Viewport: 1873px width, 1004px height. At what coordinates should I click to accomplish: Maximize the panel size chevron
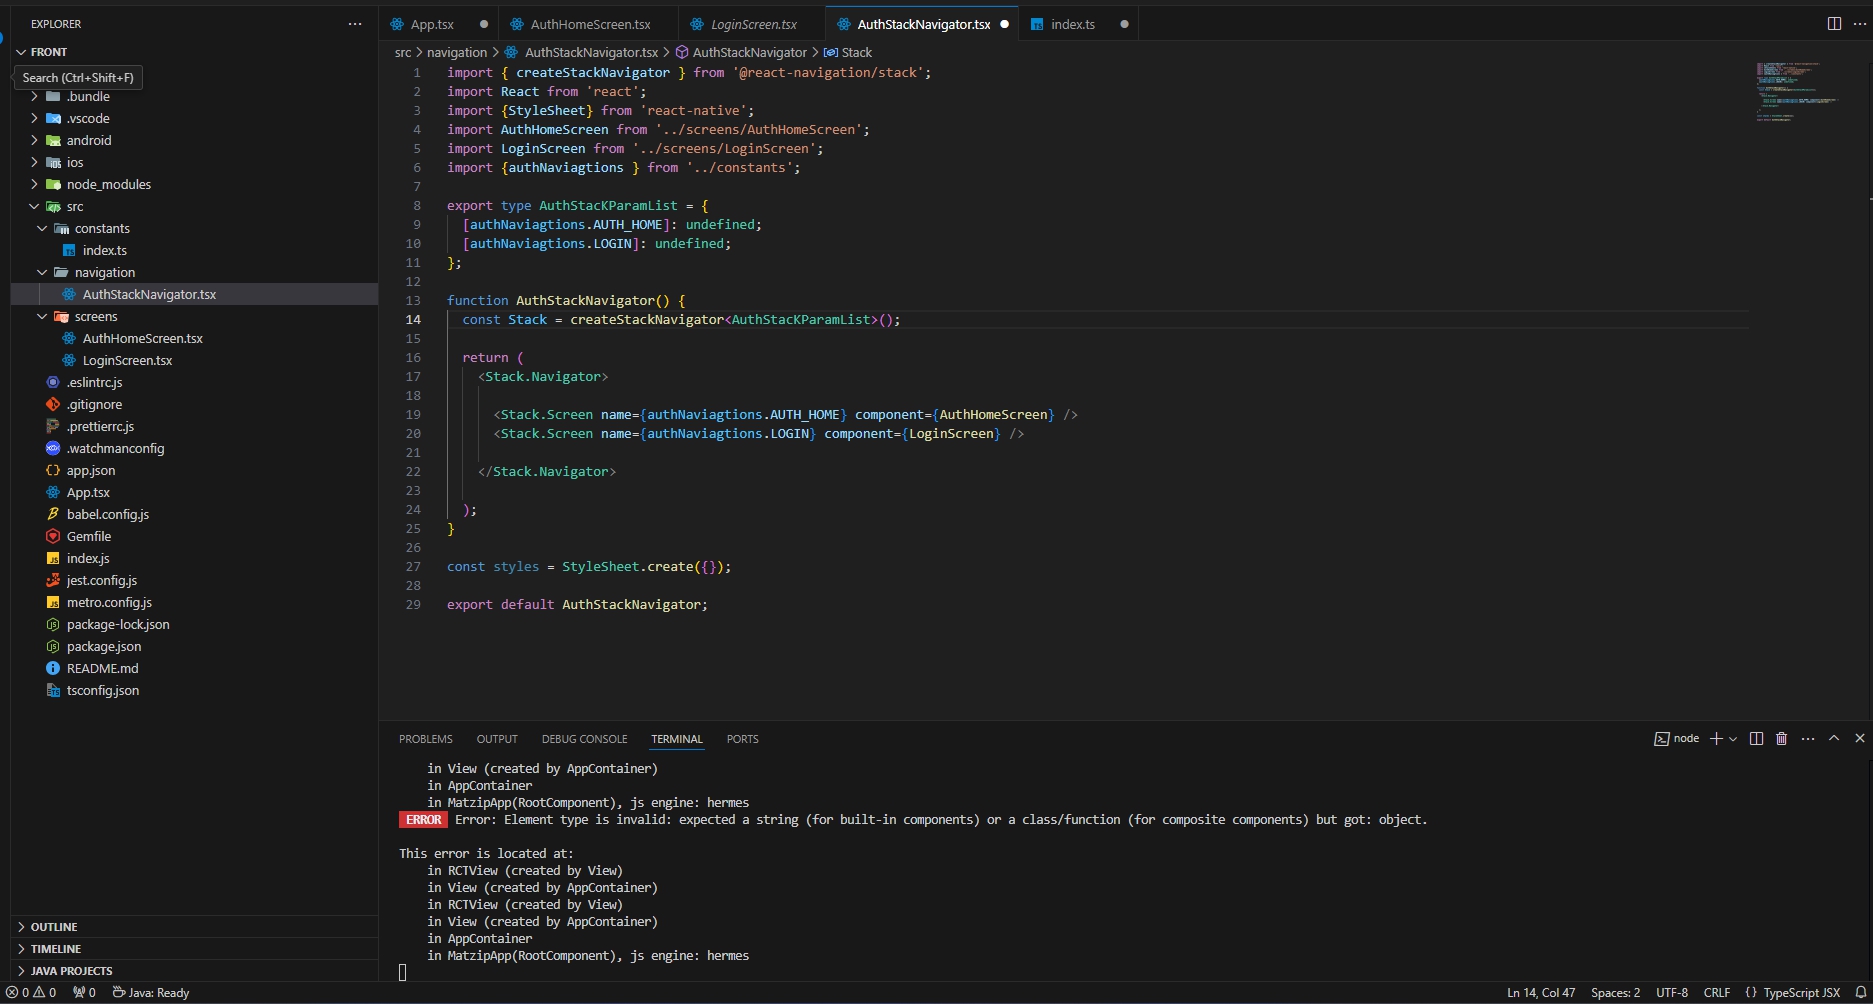tap(1834, 738)
